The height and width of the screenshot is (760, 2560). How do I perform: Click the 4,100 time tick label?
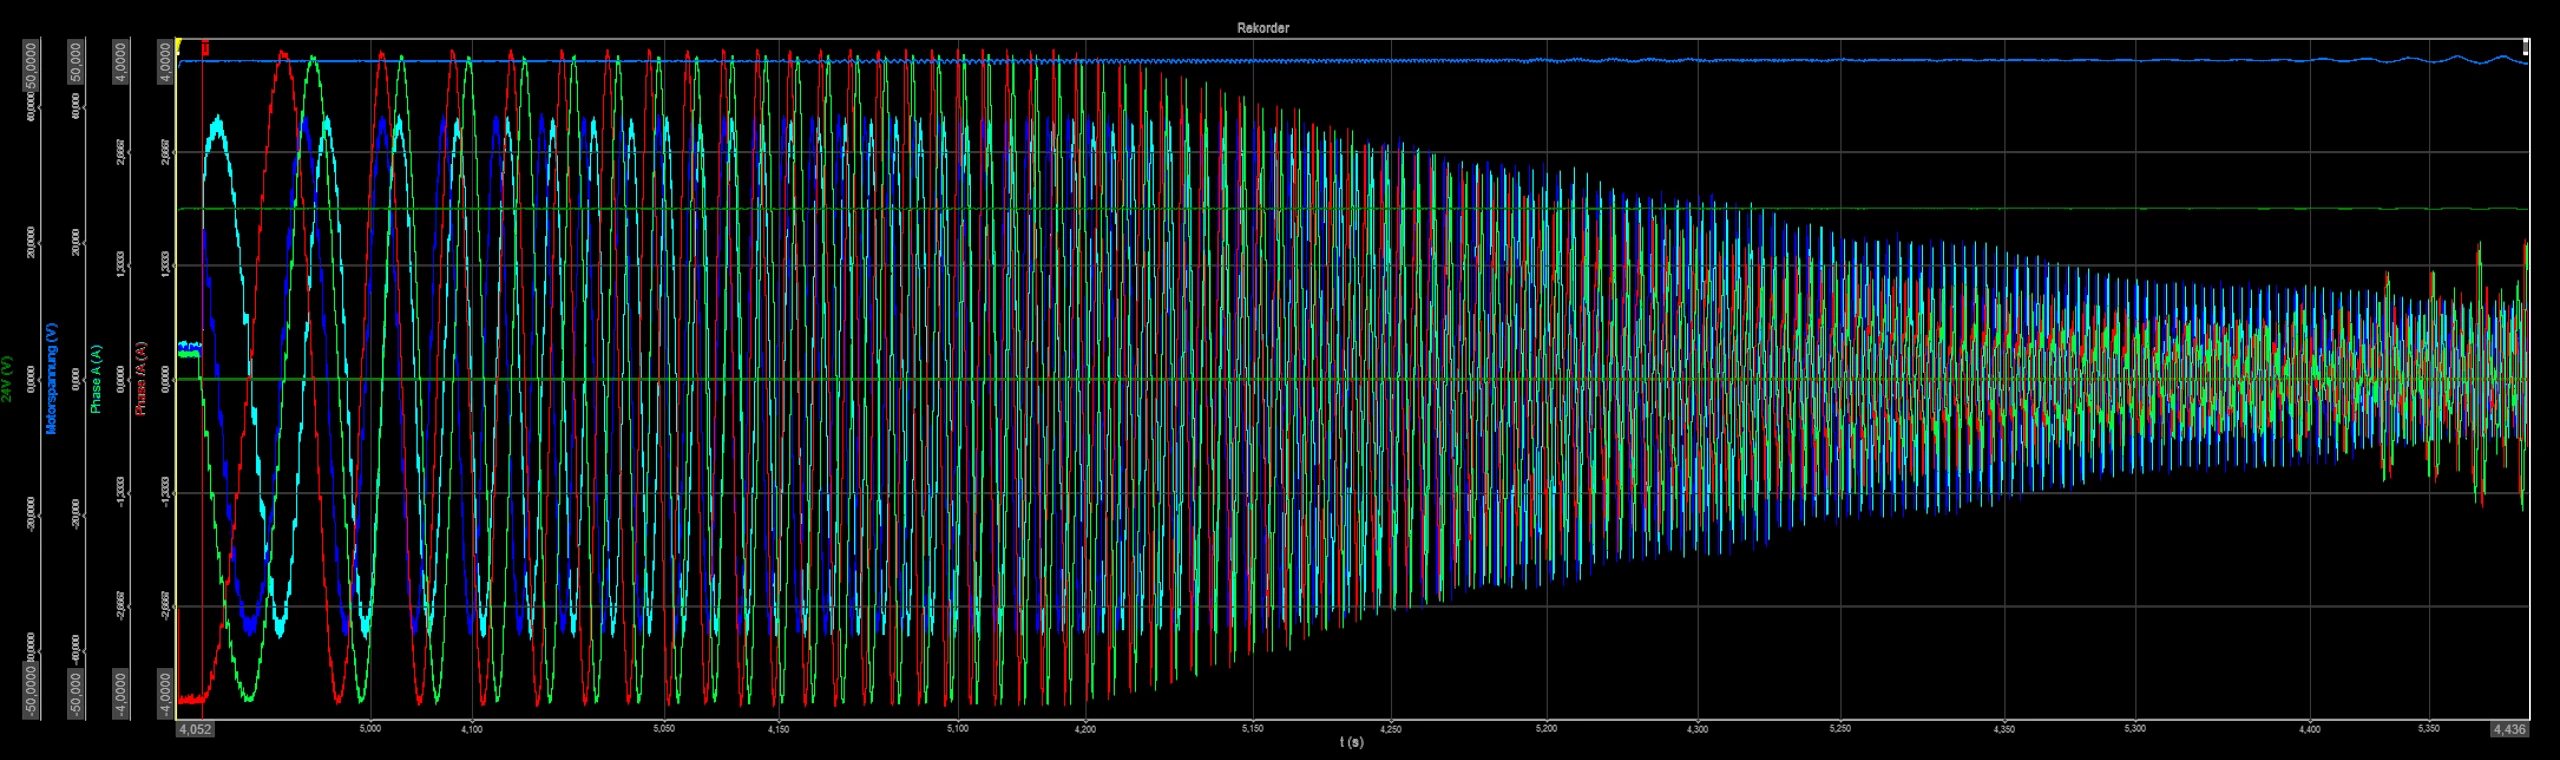pos(472,729)
